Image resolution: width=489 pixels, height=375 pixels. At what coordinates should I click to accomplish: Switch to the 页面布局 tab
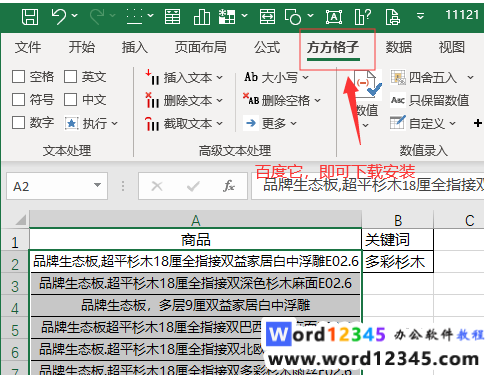click(201, 47)
